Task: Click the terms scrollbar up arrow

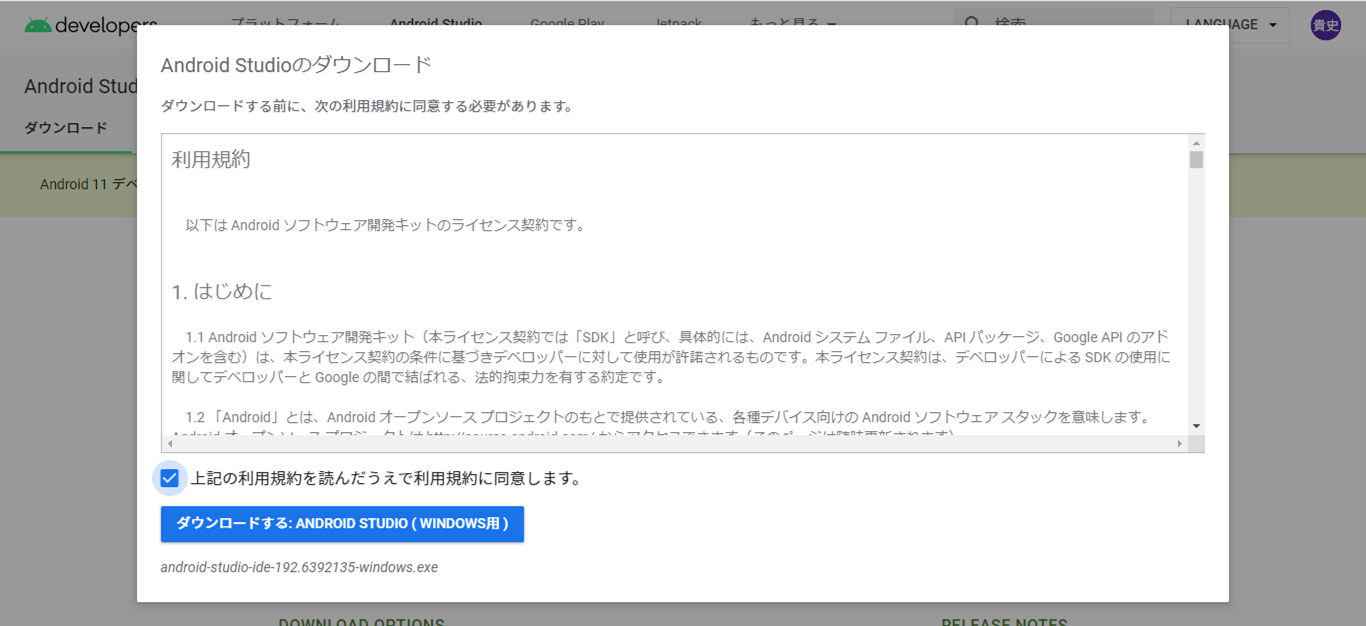Action: [x=1196, y=142]
